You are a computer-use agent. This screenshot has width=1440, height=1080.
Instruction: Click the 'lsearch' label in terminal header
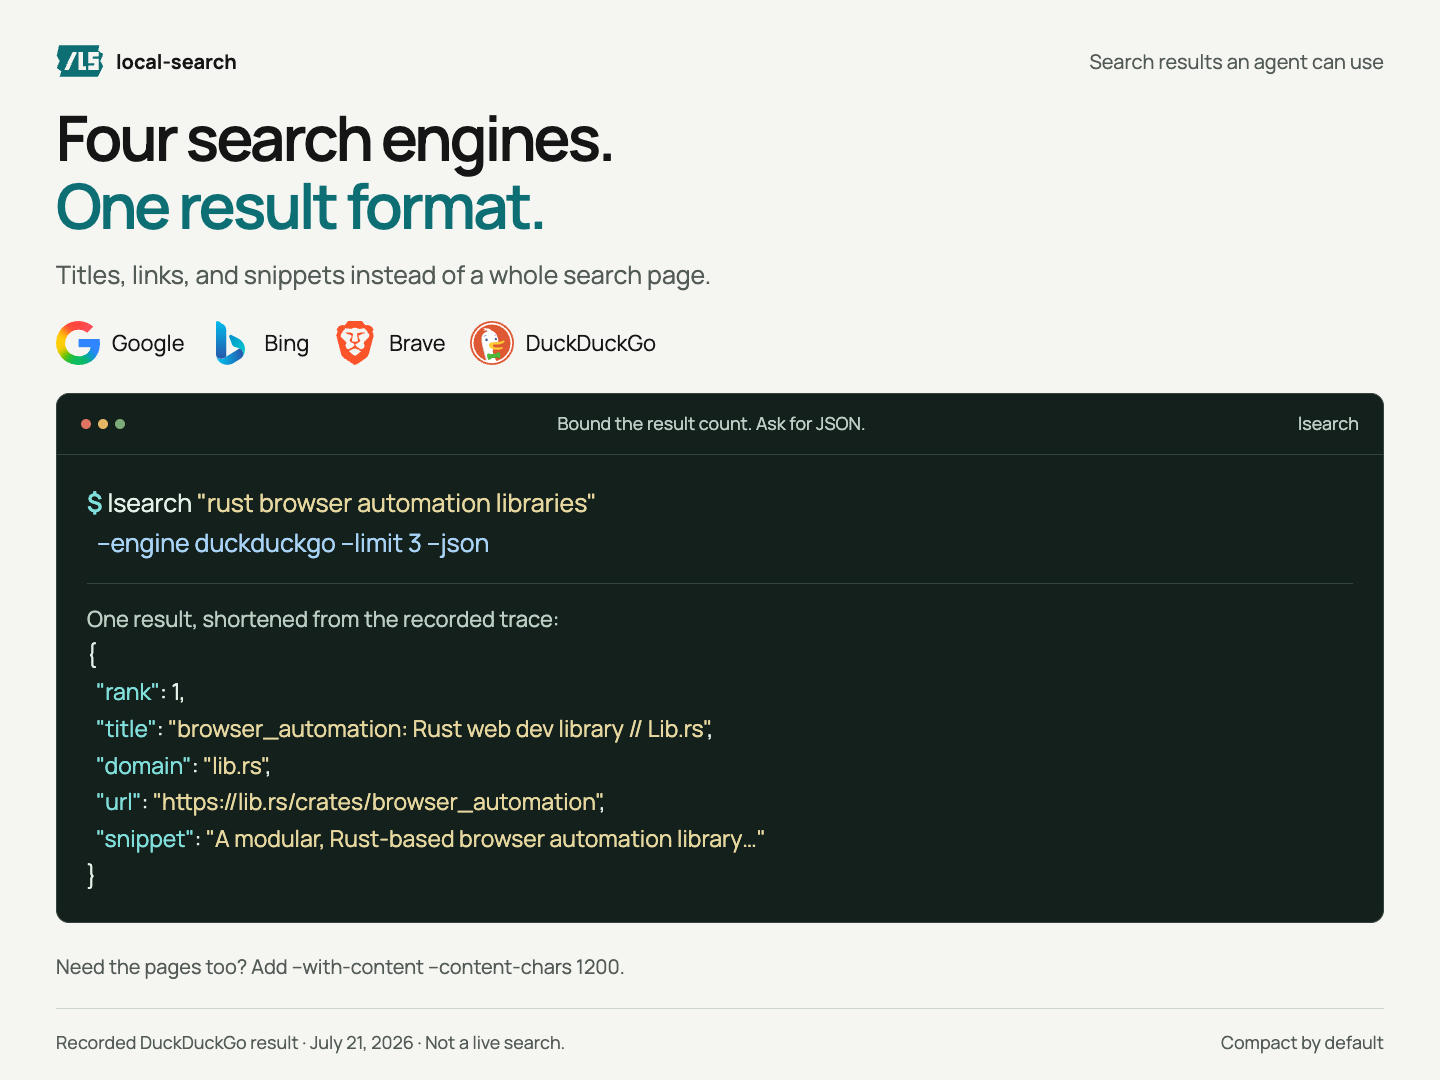point(1328,424)
